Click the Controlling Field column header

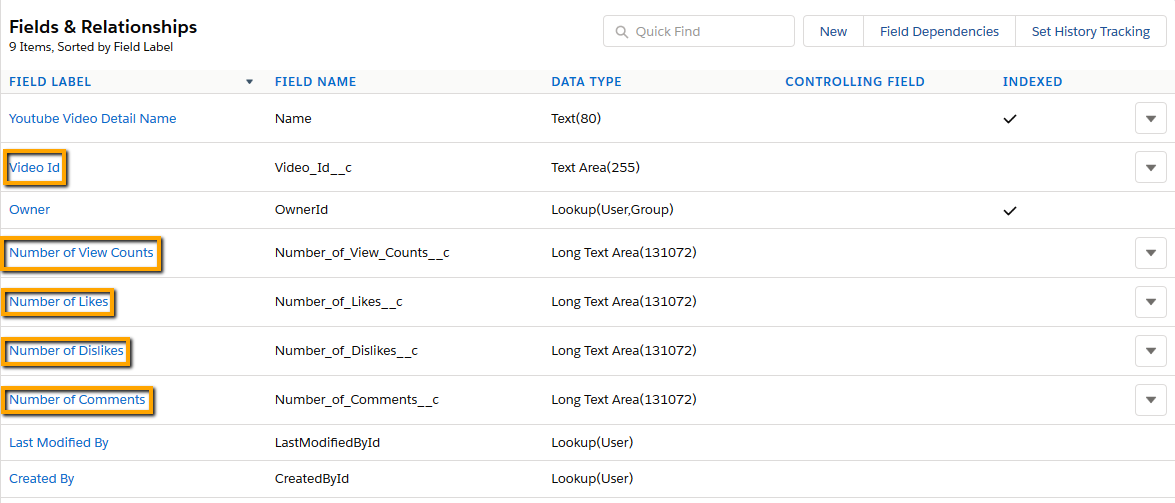pyautogui.click(x=855, y=82)
